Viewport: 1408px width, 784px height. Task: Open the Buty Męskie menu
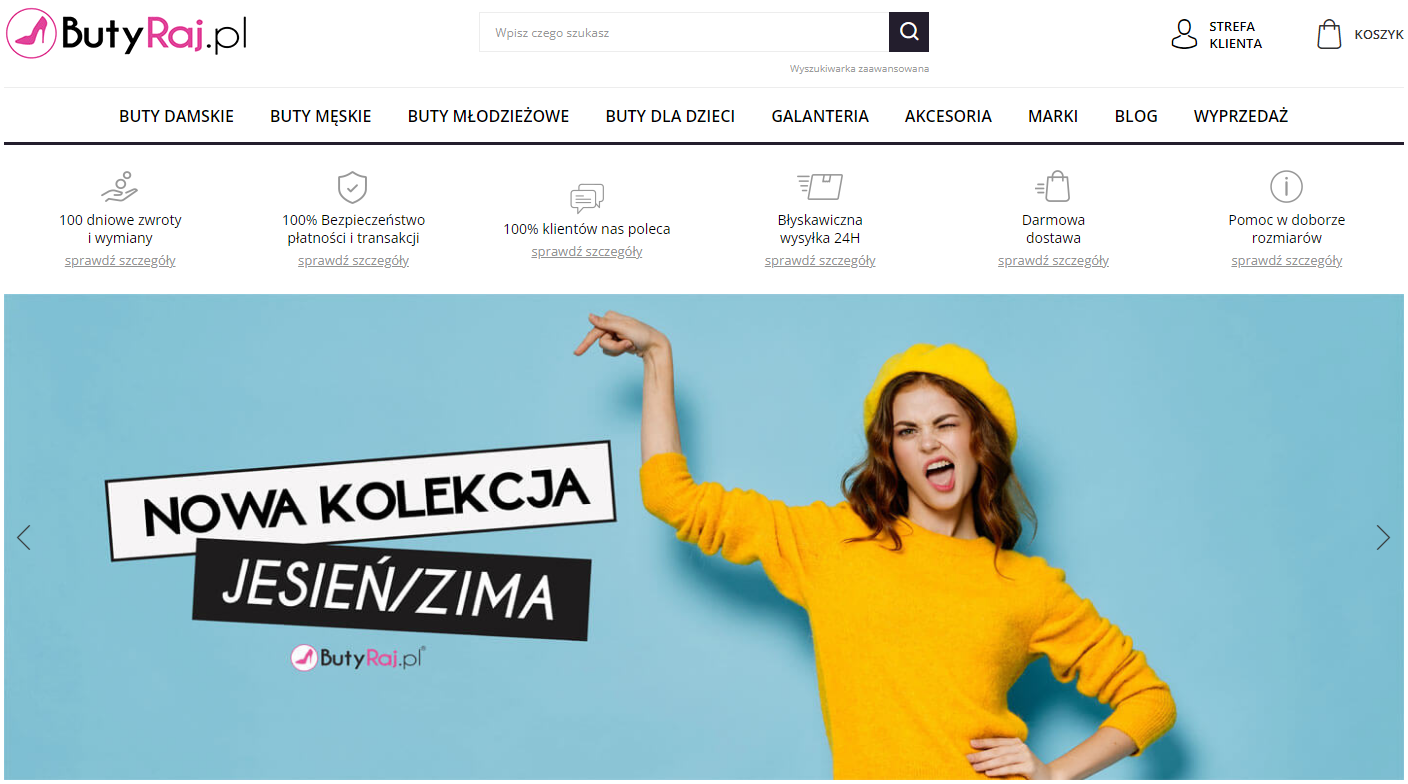(320, 116)
